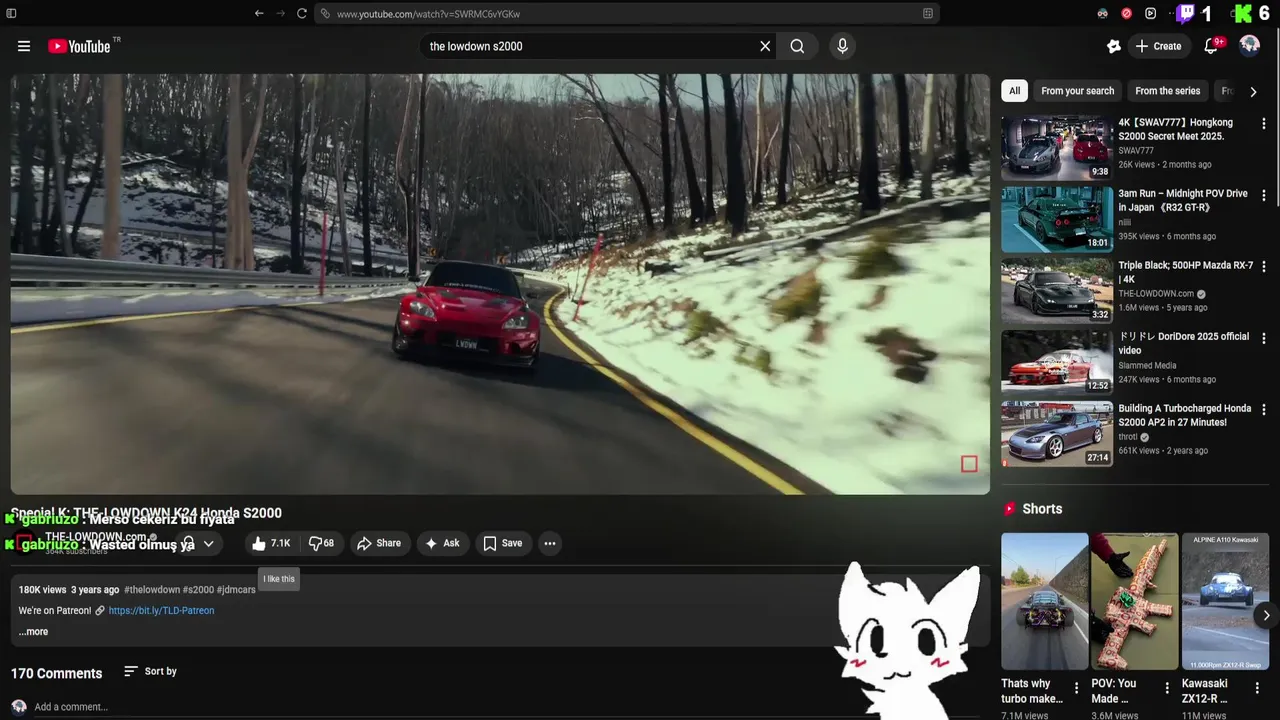Click the URL address bar
The height and width of the screenshot is (720, 1280).
coord(626,13)
